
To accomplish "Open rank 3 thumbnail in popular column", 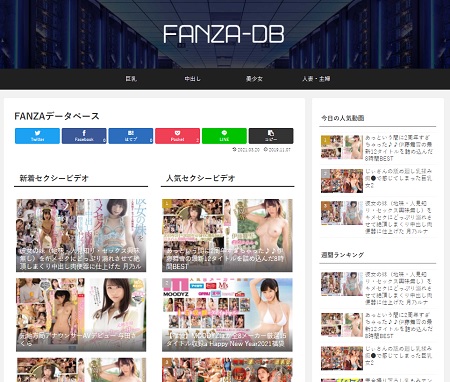I will coord(227,370).
